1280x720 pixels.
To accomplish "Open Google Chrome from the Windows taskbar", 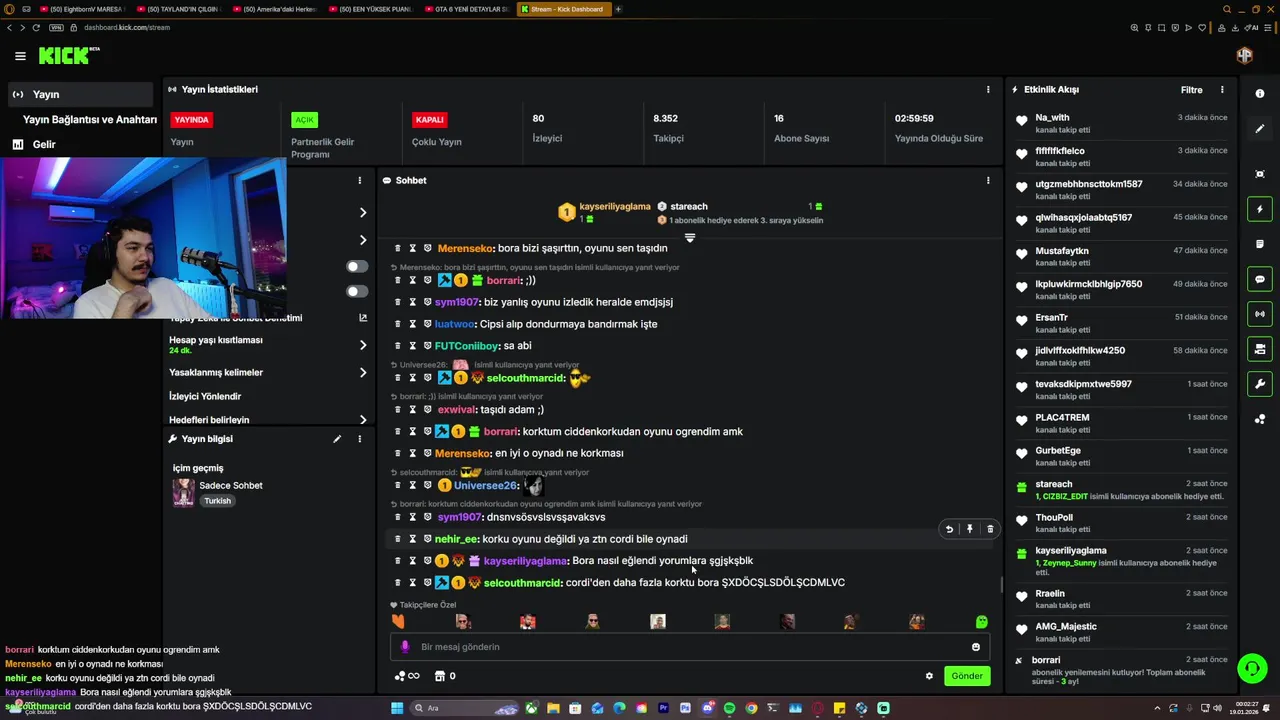I will (x=751, y=708).
